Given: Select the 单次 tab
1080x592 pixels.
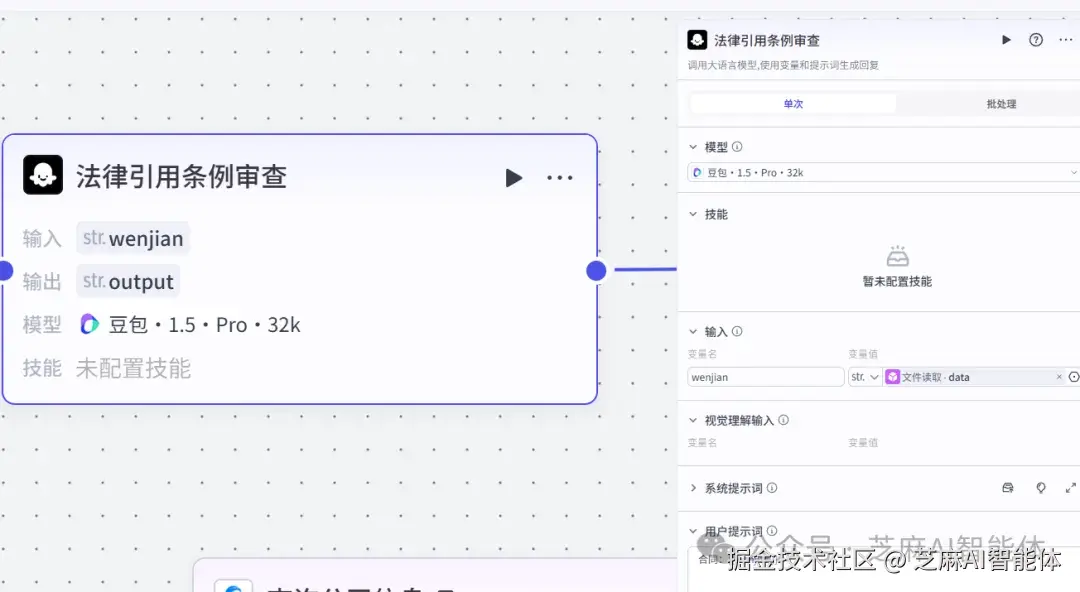Looking at the screenshot, I should (x=793, y=103).
